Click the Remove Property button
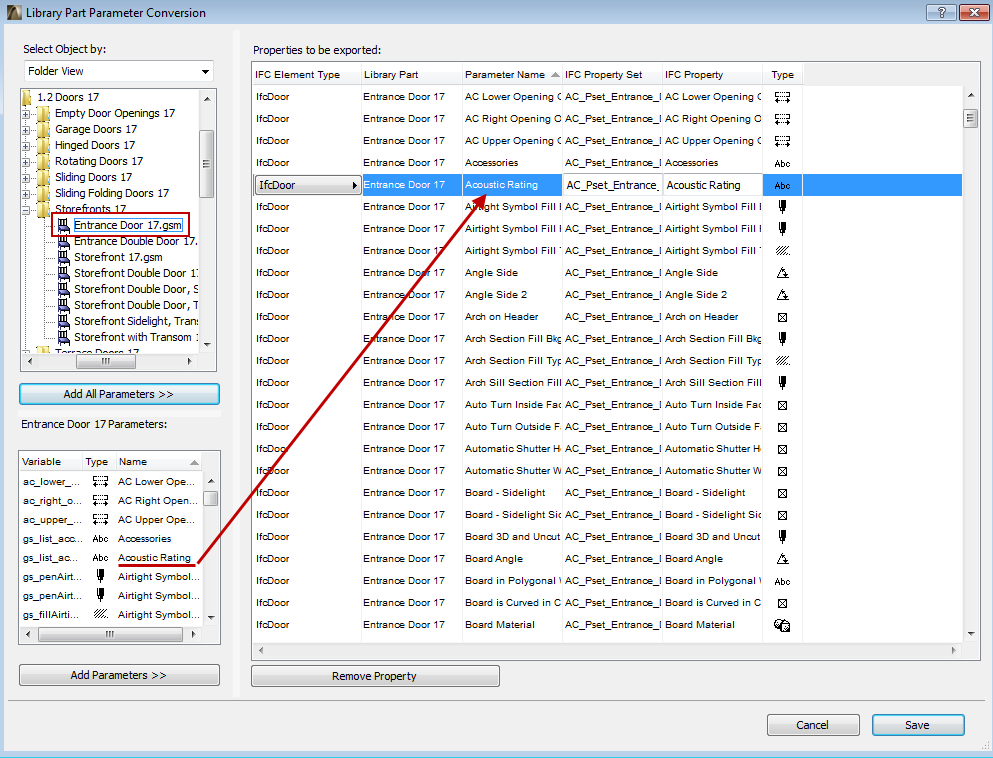The width and height of the screenshot is (993, 758). [x=374, y=675]
